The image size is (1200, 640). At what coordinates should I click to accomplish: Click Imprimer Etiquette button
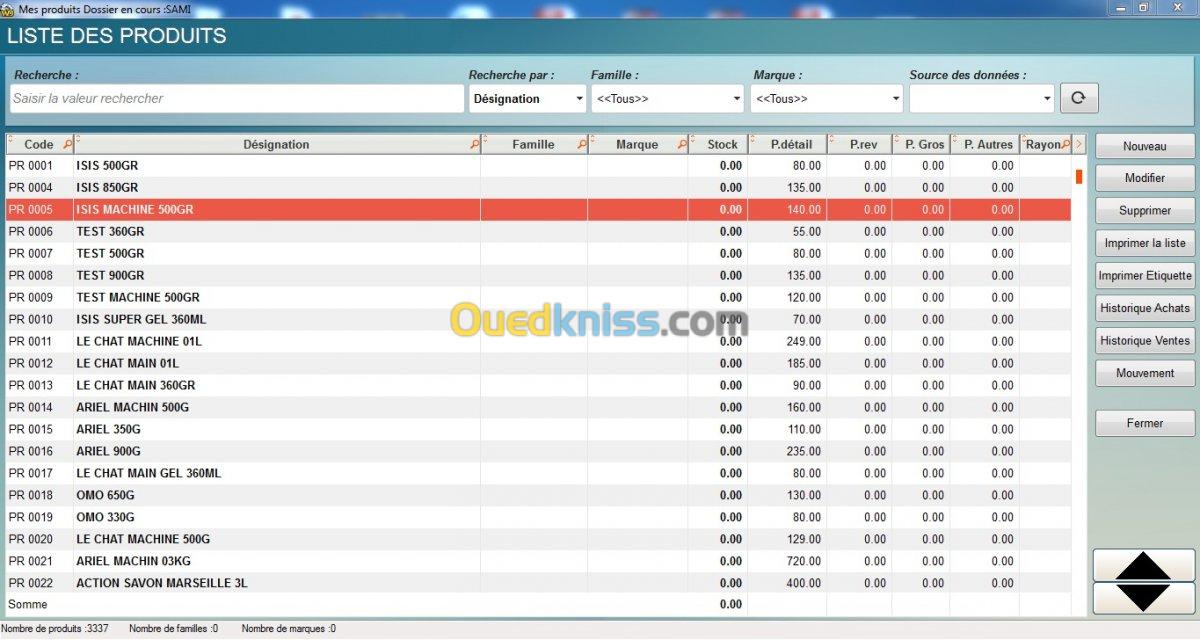[1145, 276]
